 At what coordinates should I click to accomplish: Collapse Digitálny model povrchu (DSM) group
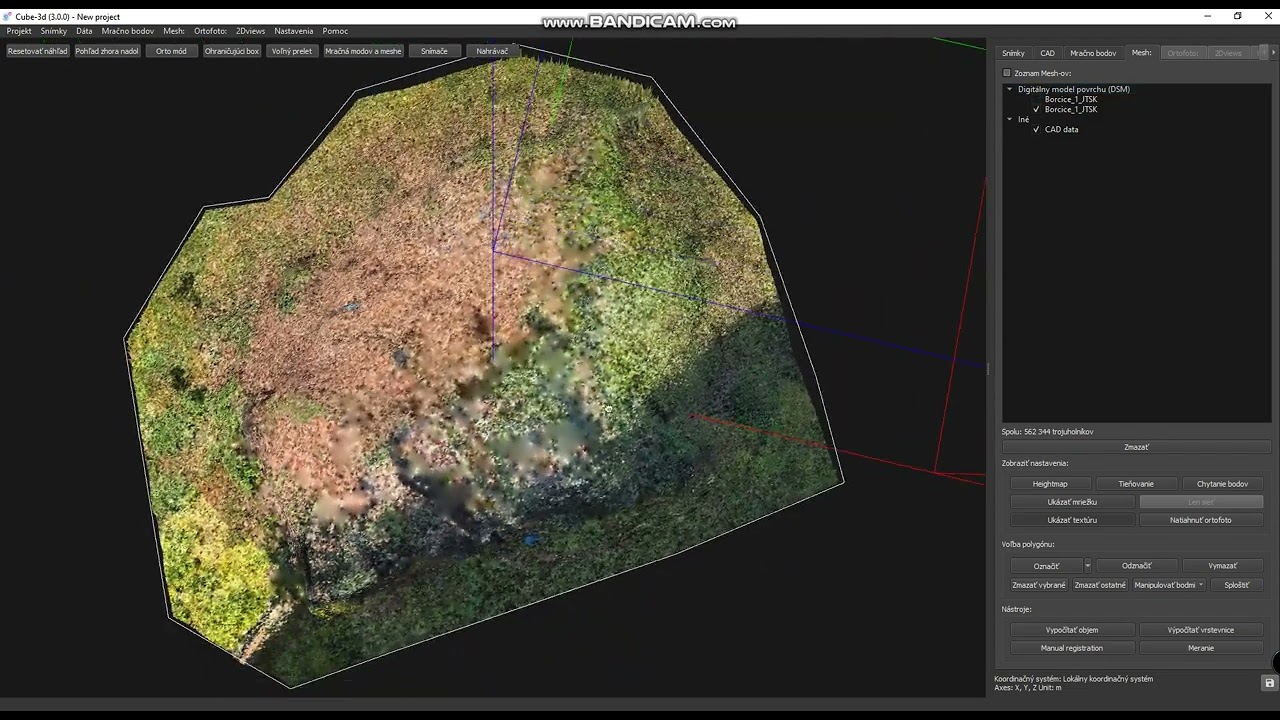(x=1009, y=89)
